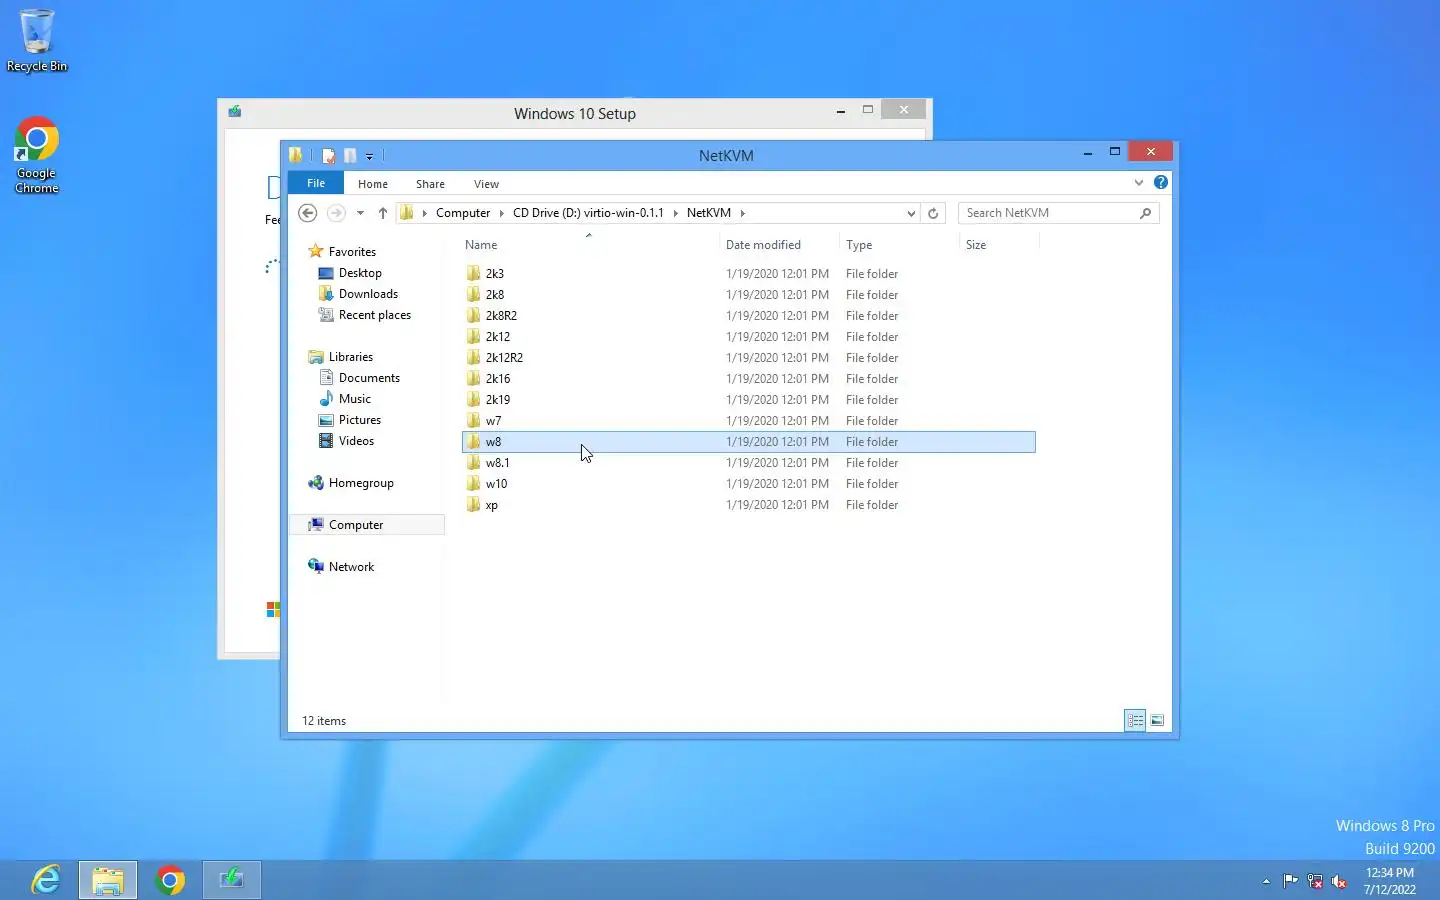Click New folder icon in Quick Access Toolbar
This screenshot has height=900, width=1440.
[350, 155]
